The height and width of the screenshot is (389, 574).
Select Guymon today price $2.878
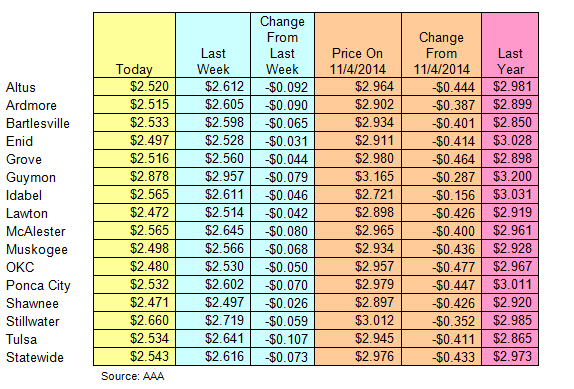tap(149, 176)
